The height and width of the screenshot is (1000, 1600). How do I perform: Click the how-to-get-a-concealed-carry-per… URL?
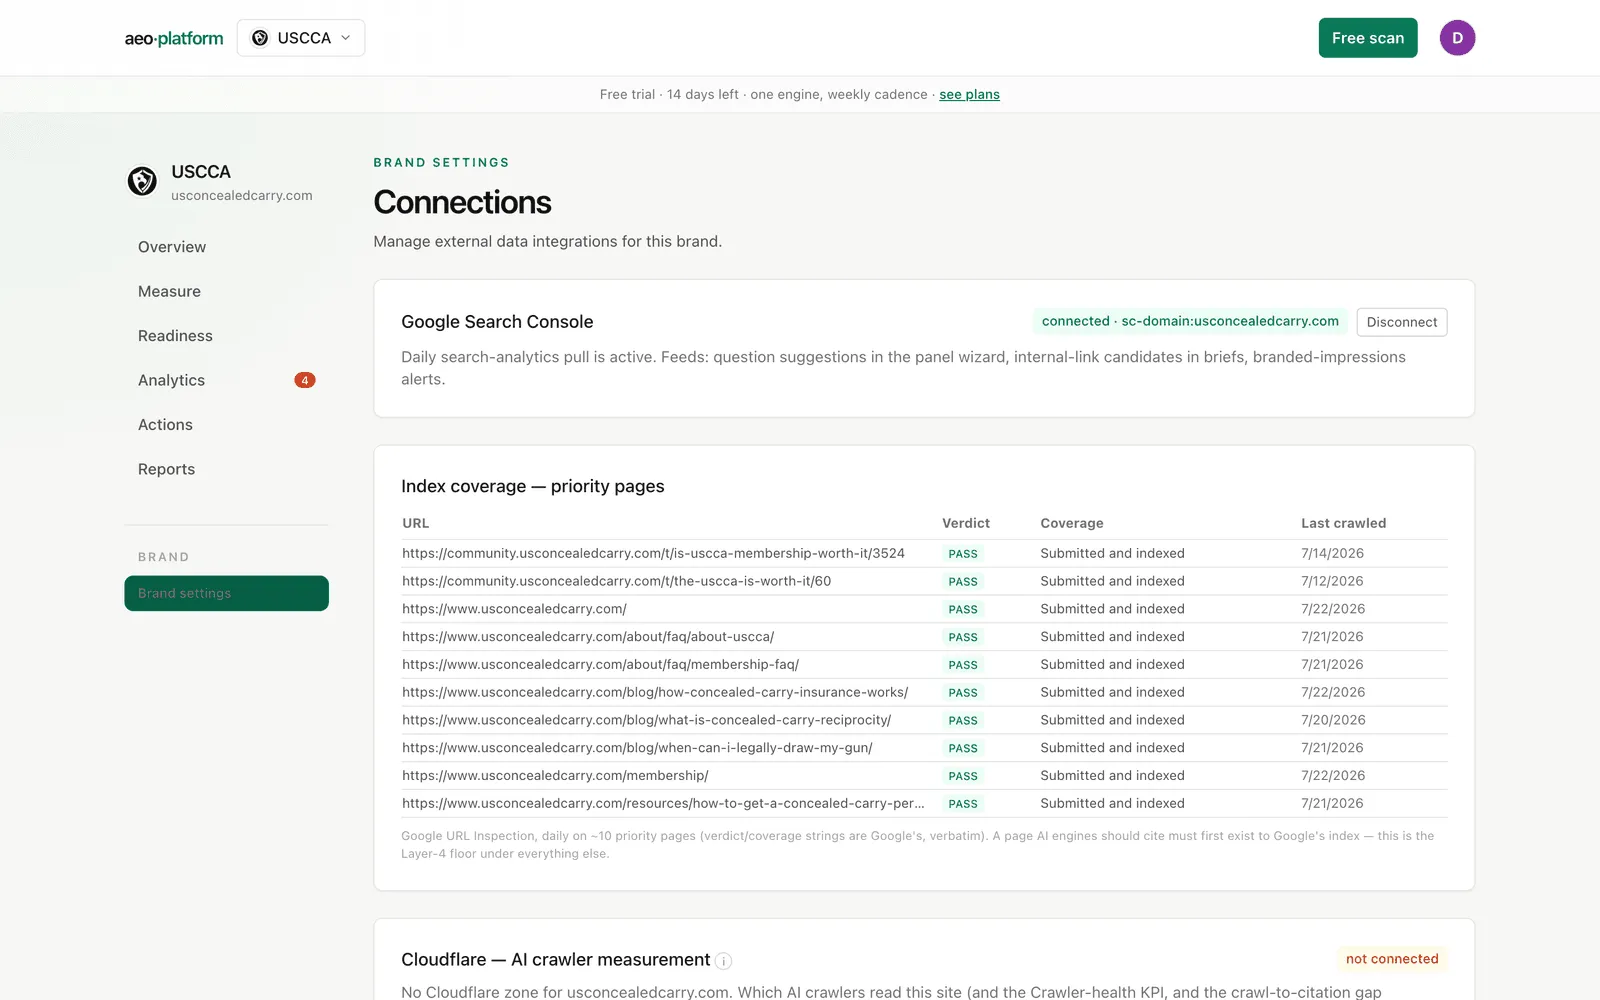[x=663, y=803]
